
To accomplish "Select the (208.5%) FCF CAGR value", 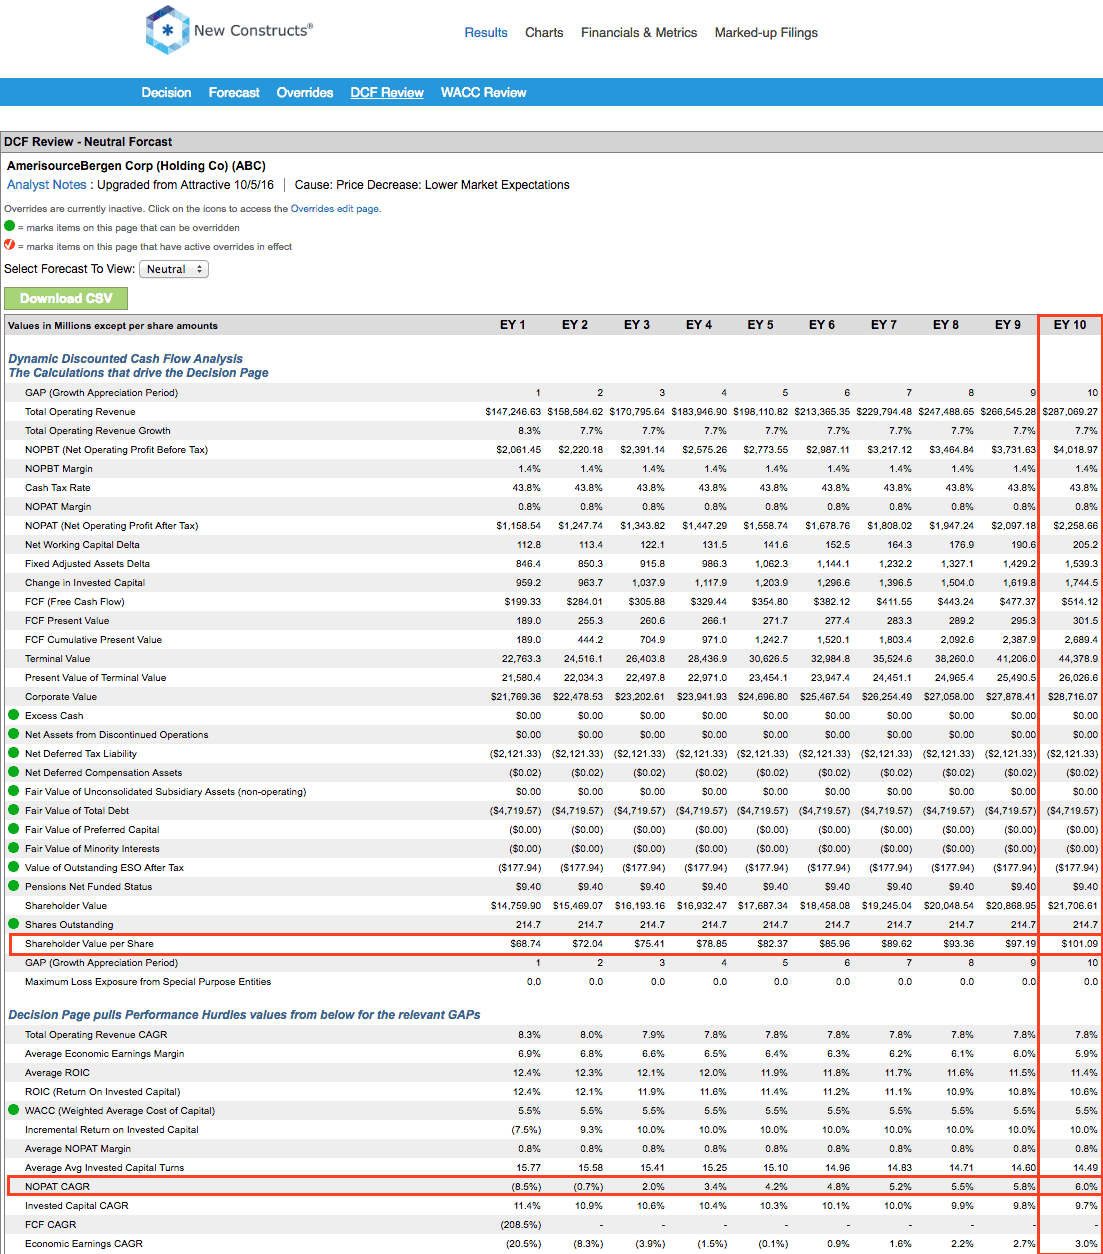I will pos(521,1225).
